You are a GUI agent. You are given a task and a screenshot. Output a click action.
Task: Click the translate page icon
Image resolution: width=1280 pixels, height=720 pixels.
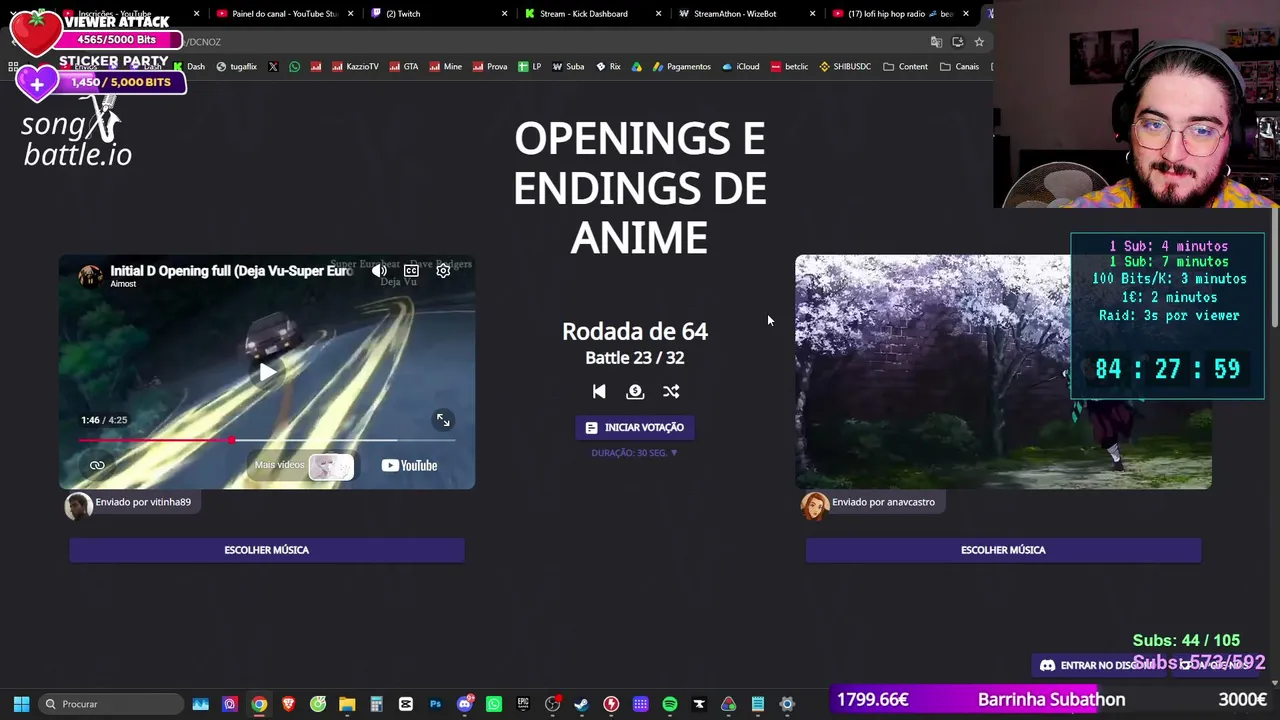[936, 42]
